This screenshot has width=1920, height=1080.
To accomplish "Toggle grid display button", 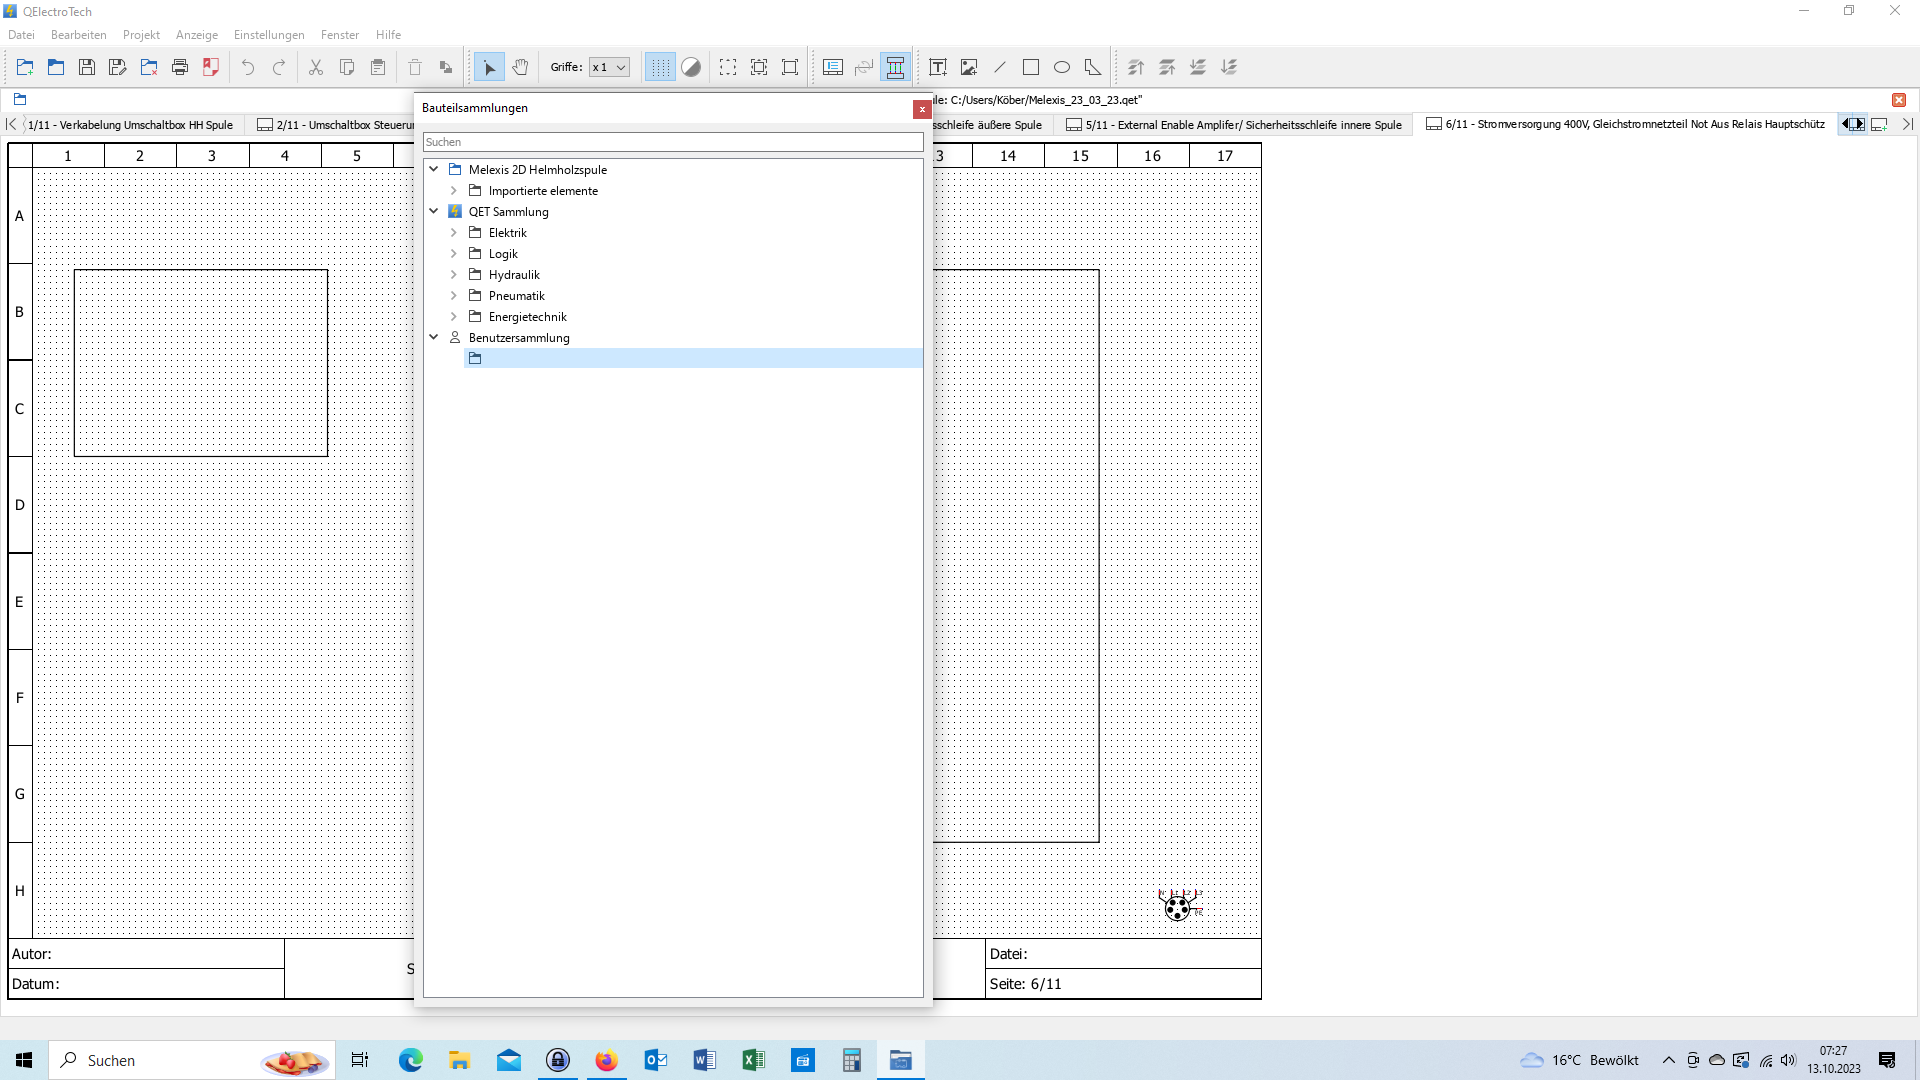I will [660, 67].
